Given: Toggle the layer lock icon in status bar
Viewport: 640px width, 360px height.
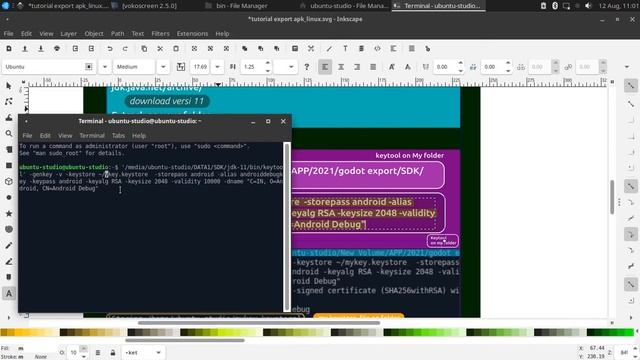Looking at the screenshot, I should 113,353.
